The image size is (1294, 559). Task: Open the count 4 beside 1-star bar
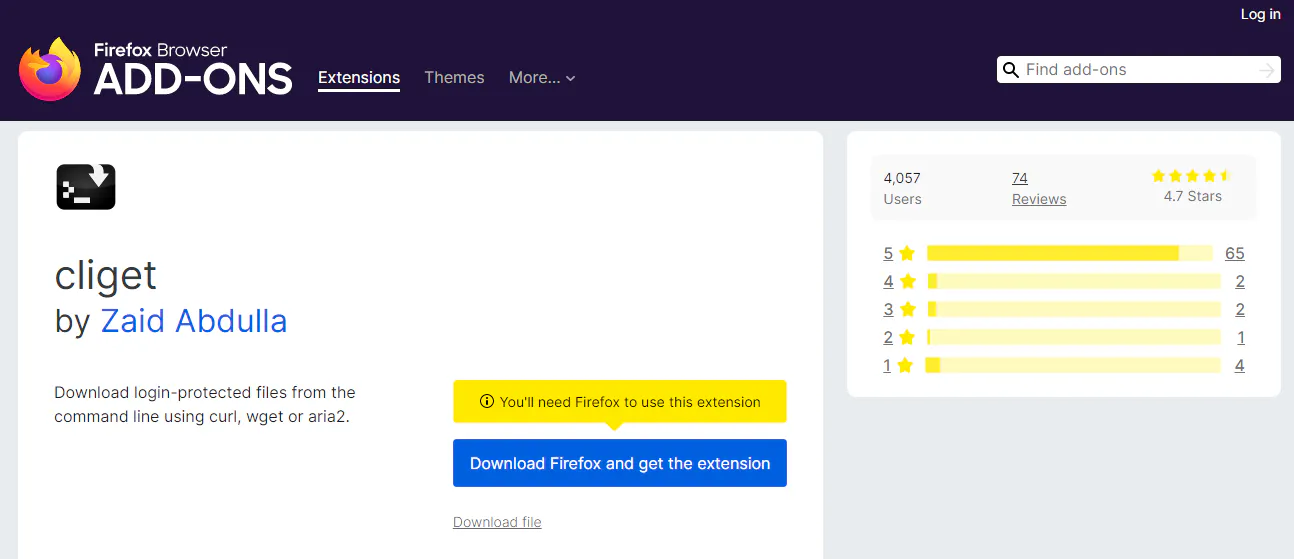[1240, 365]
